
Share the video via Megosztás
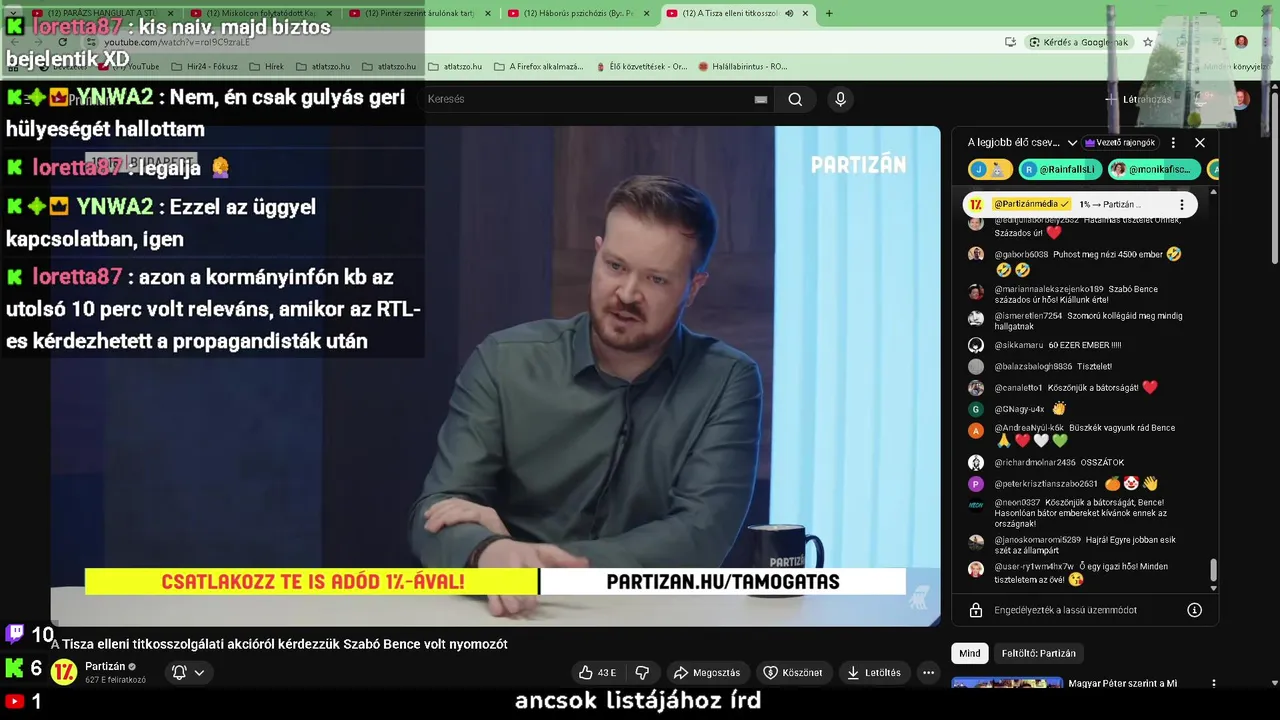[x=707, y=673]
